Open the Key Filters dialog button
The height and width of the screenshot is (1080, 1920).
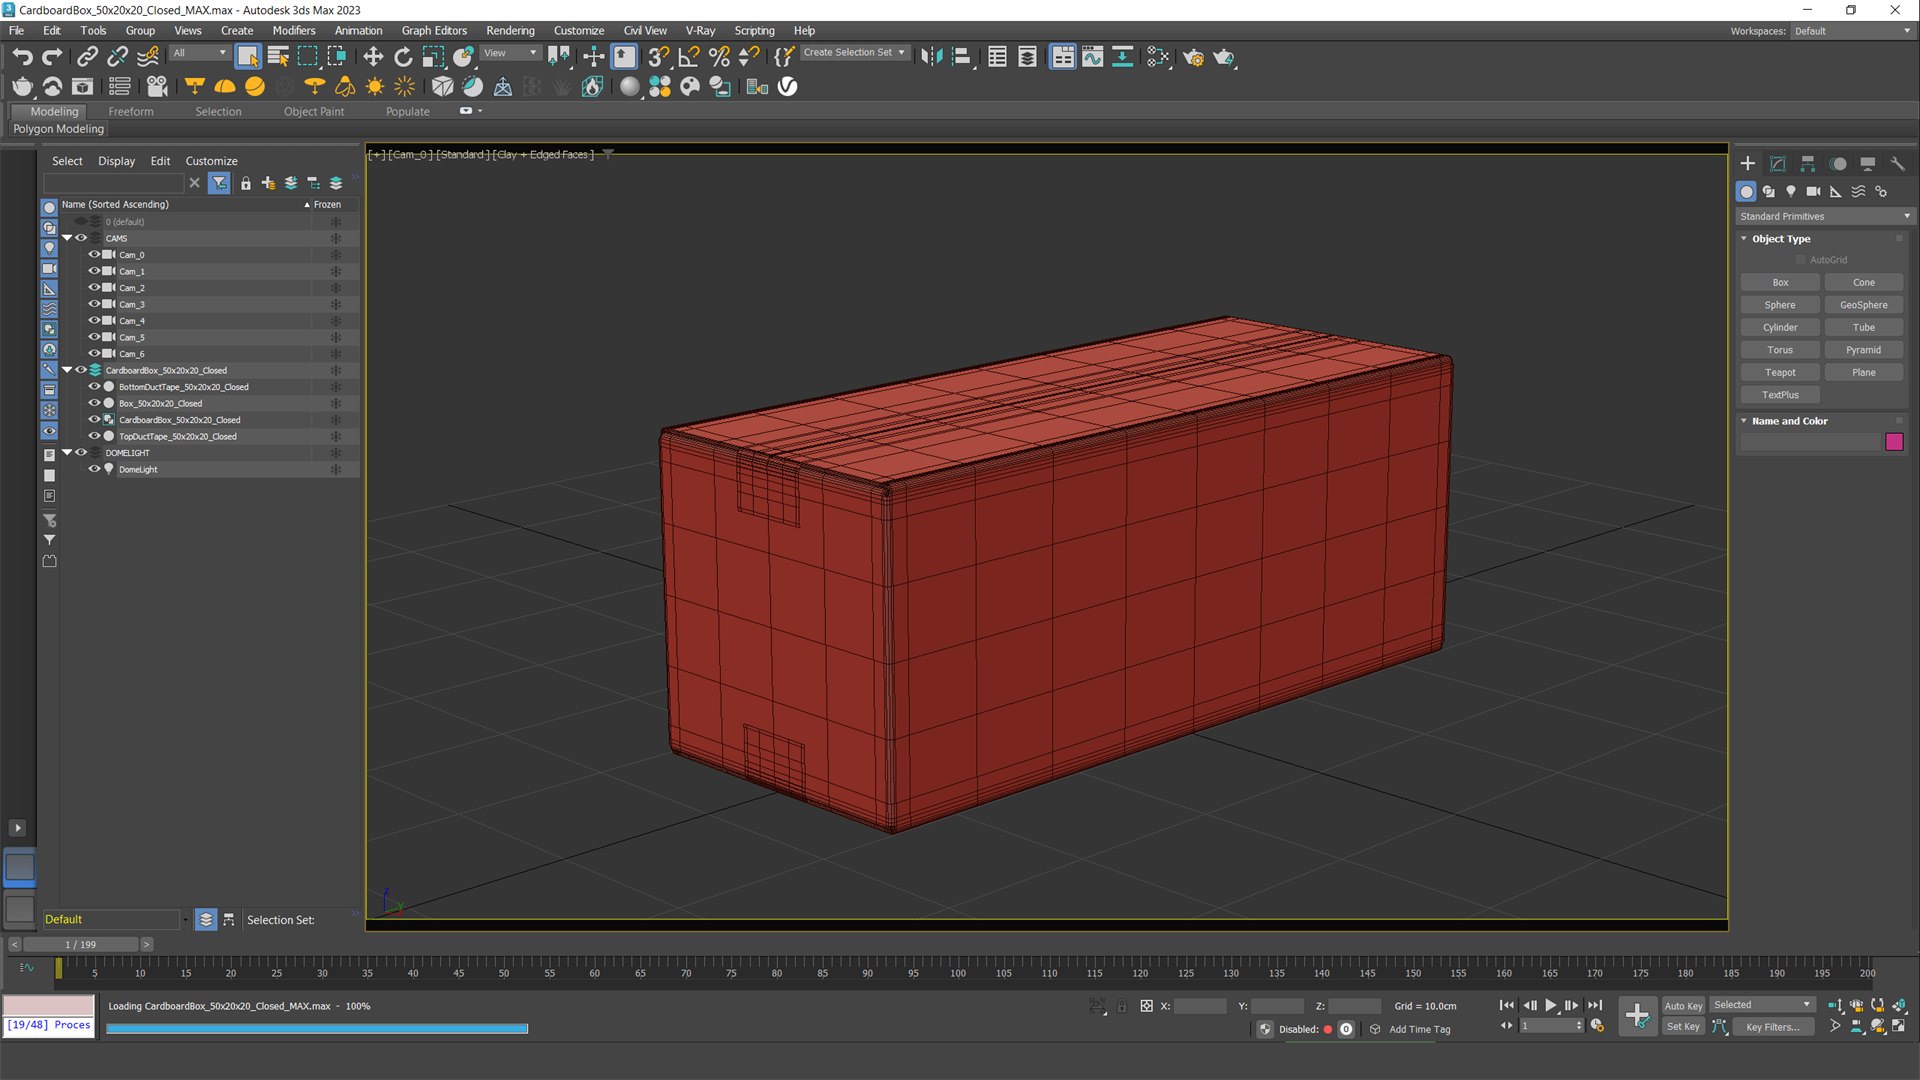[1773, 1027]
